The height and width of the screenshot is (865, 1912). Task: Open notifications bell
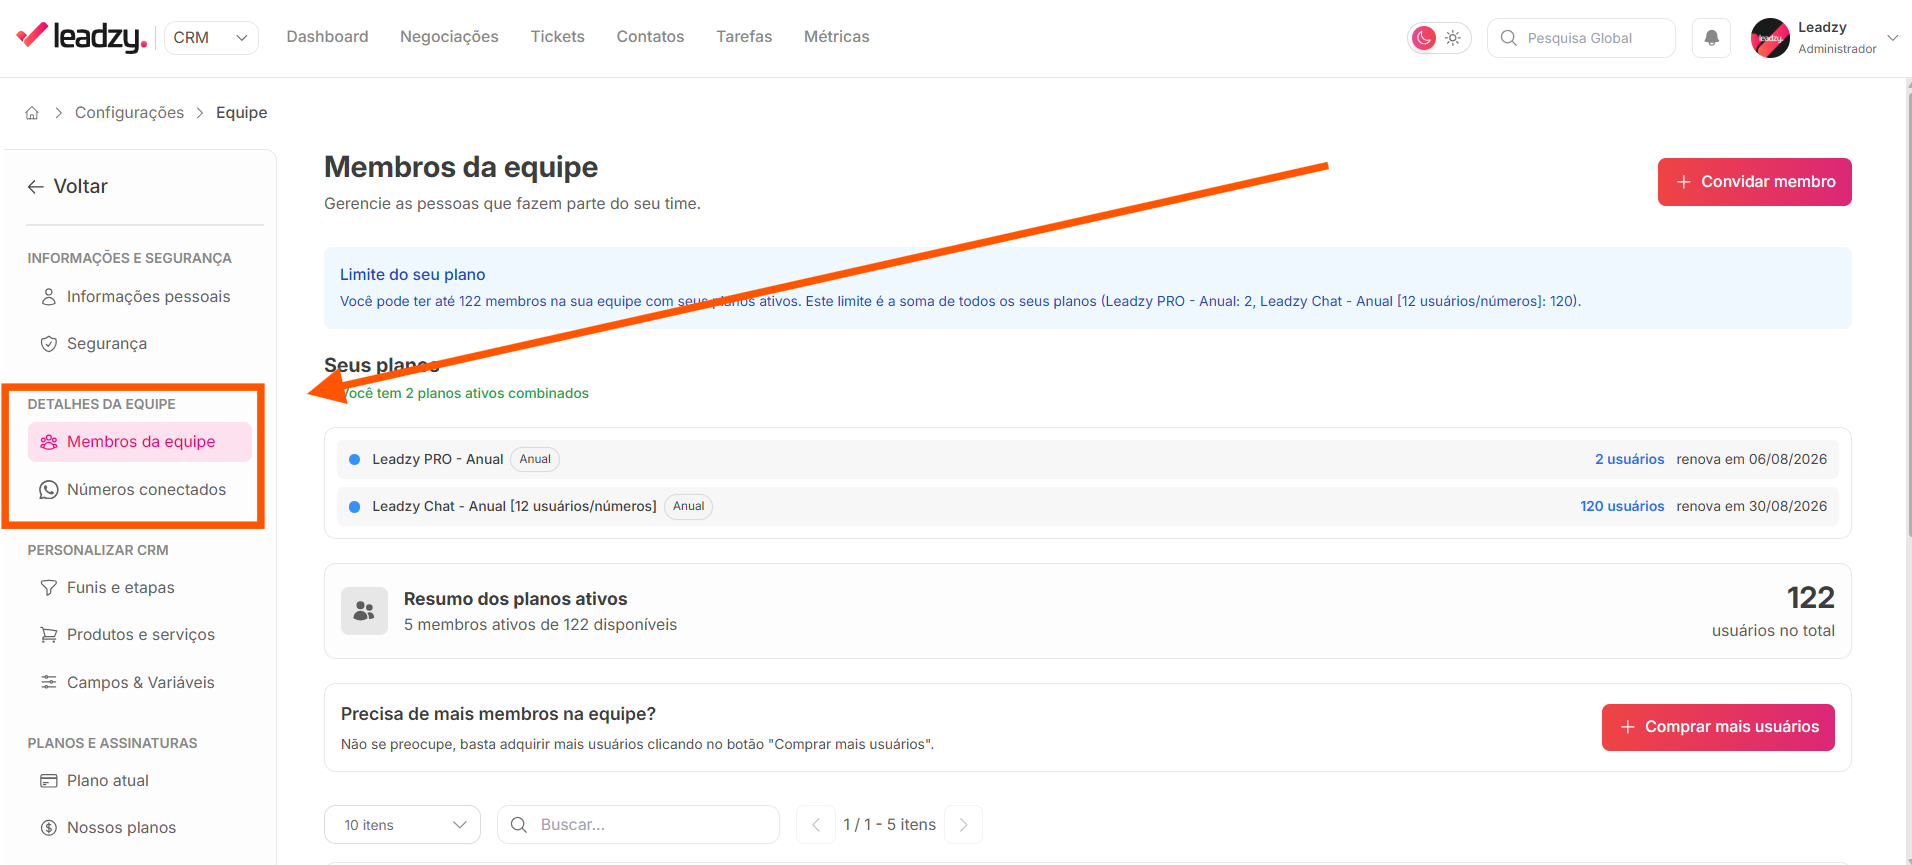[x=1712, y=38]
